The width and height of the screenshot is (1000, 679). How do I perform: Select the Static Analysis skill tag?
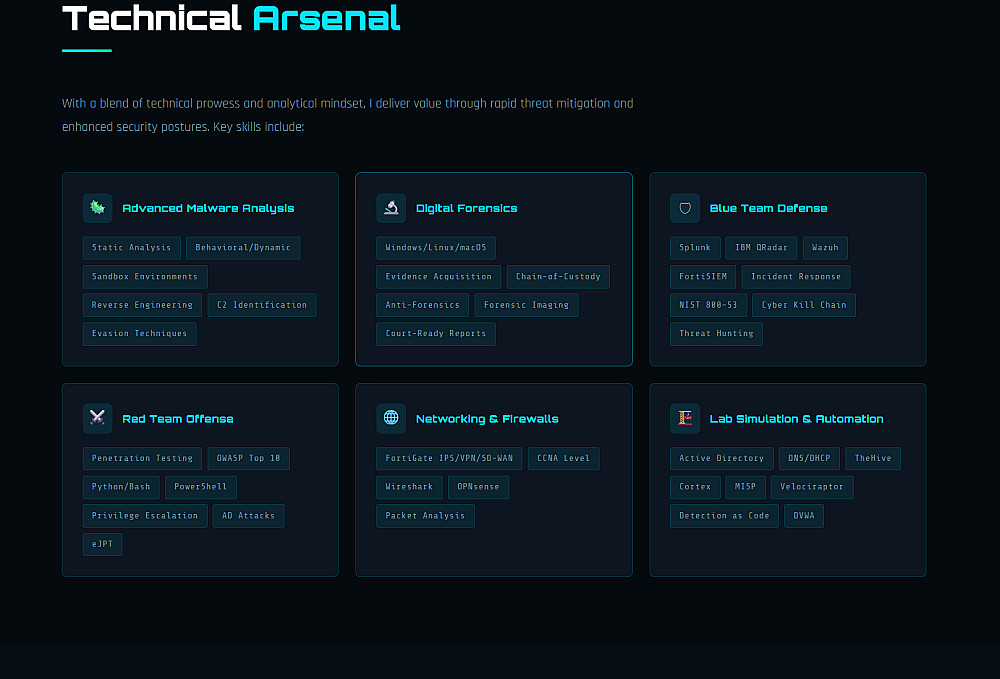click(132, 248)
